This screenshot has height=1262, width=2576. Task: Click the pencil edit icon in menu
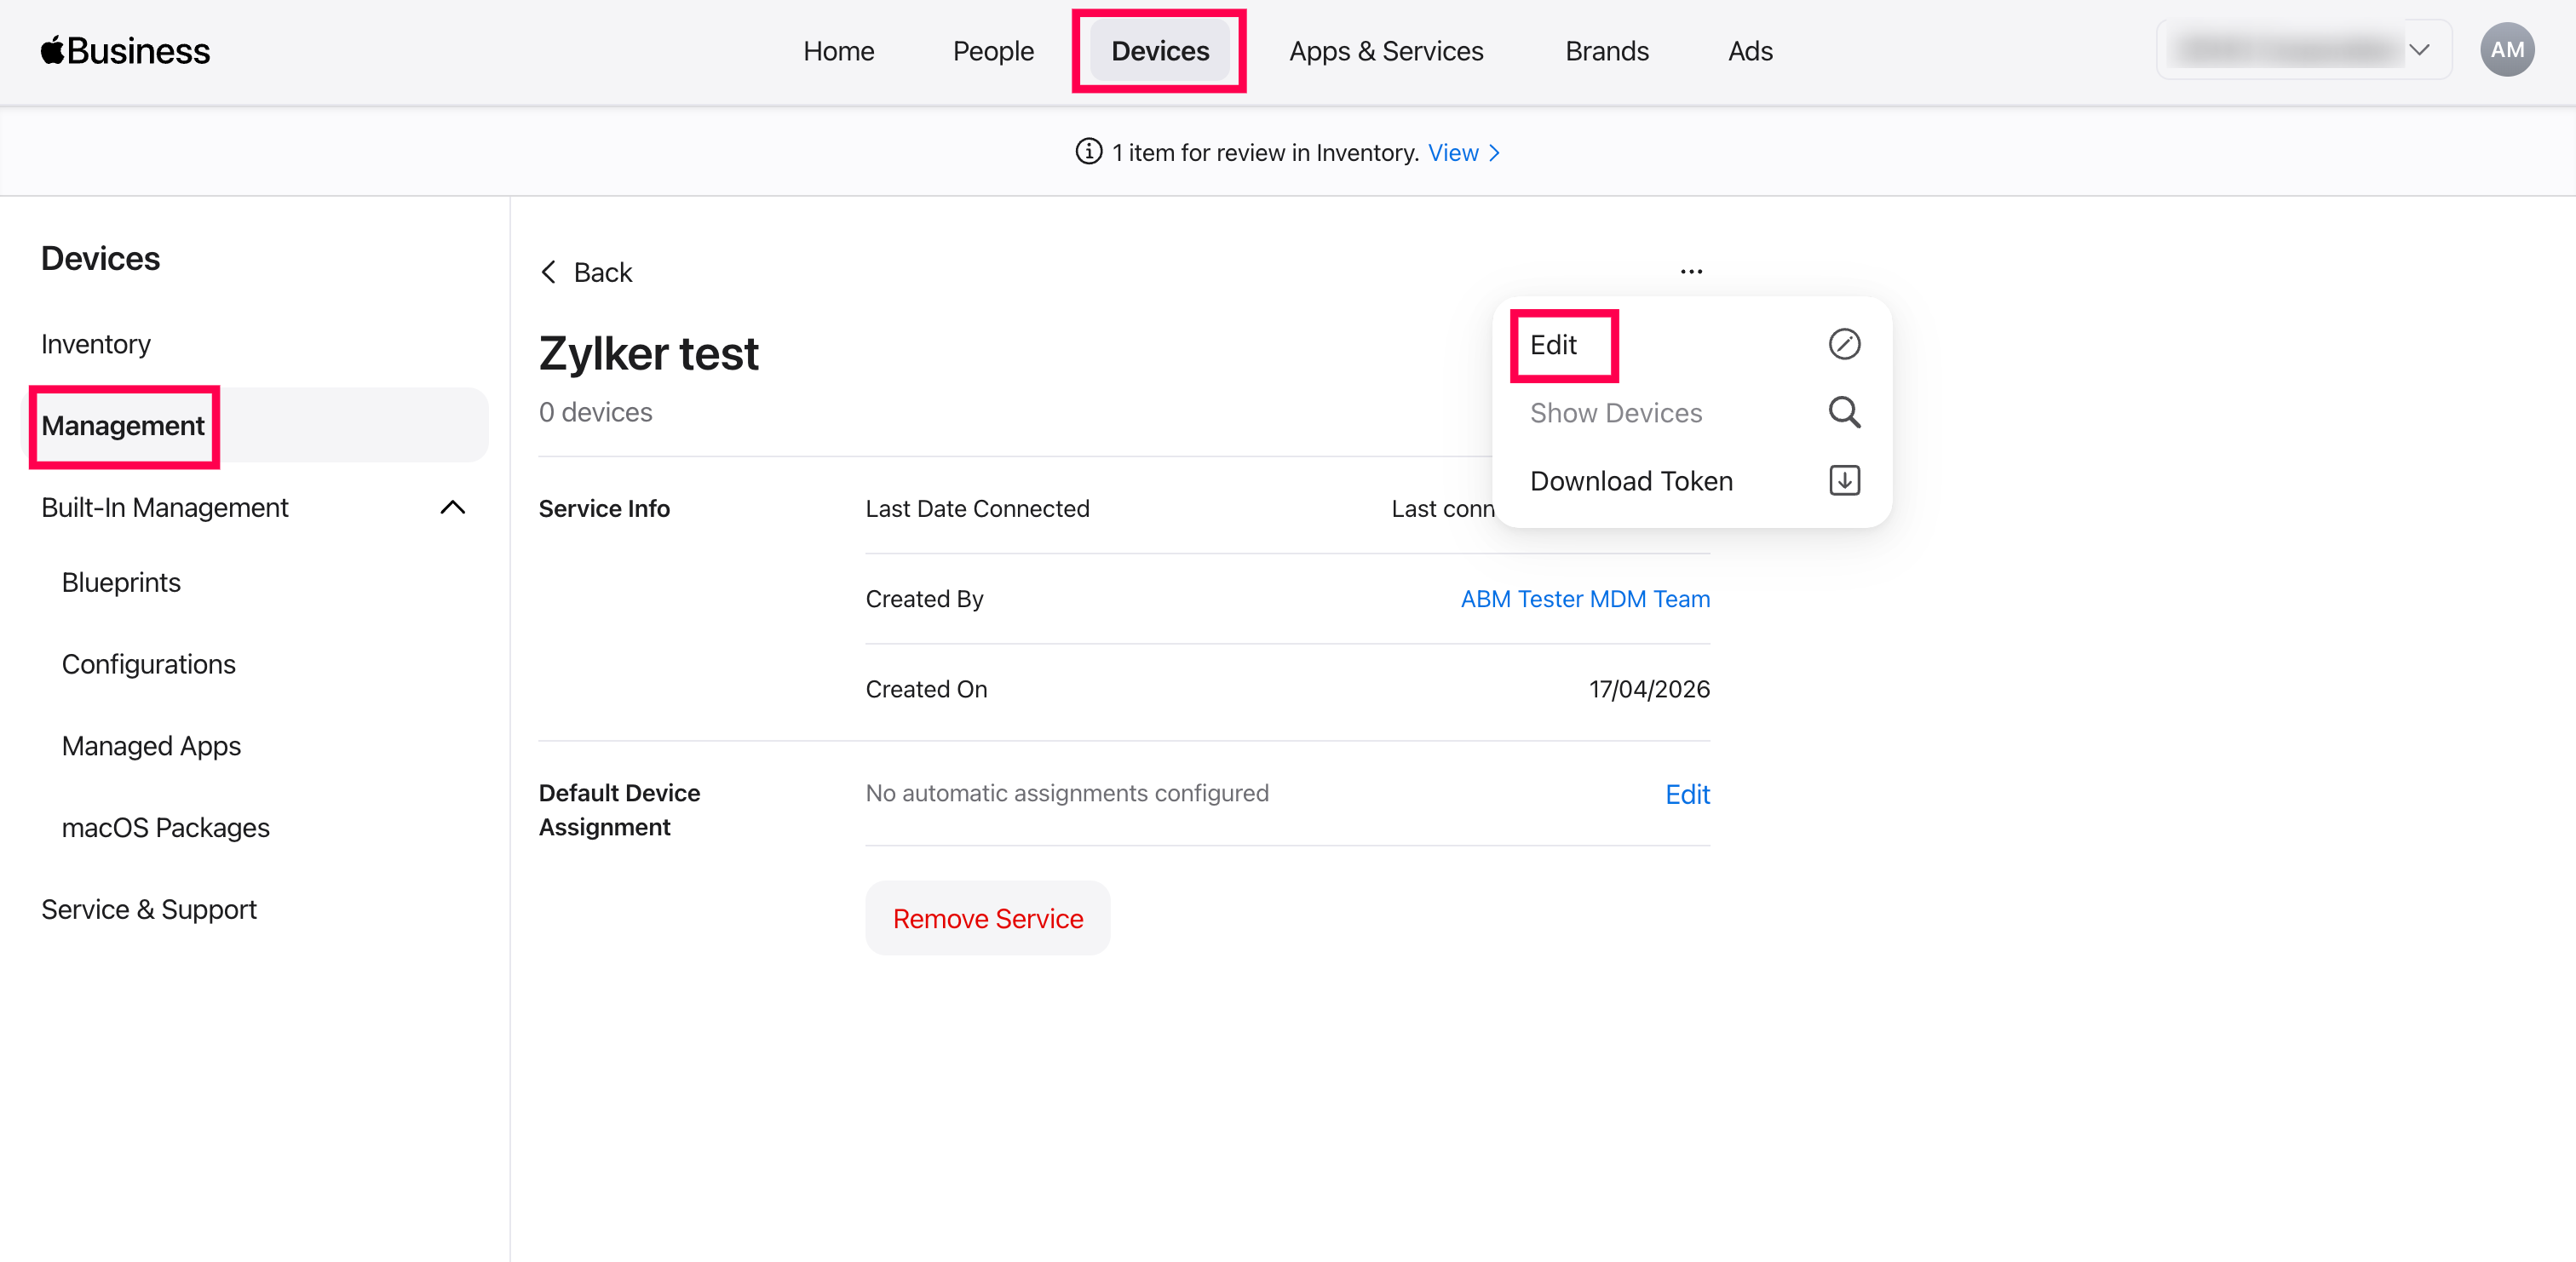[x=1844, y=344]
